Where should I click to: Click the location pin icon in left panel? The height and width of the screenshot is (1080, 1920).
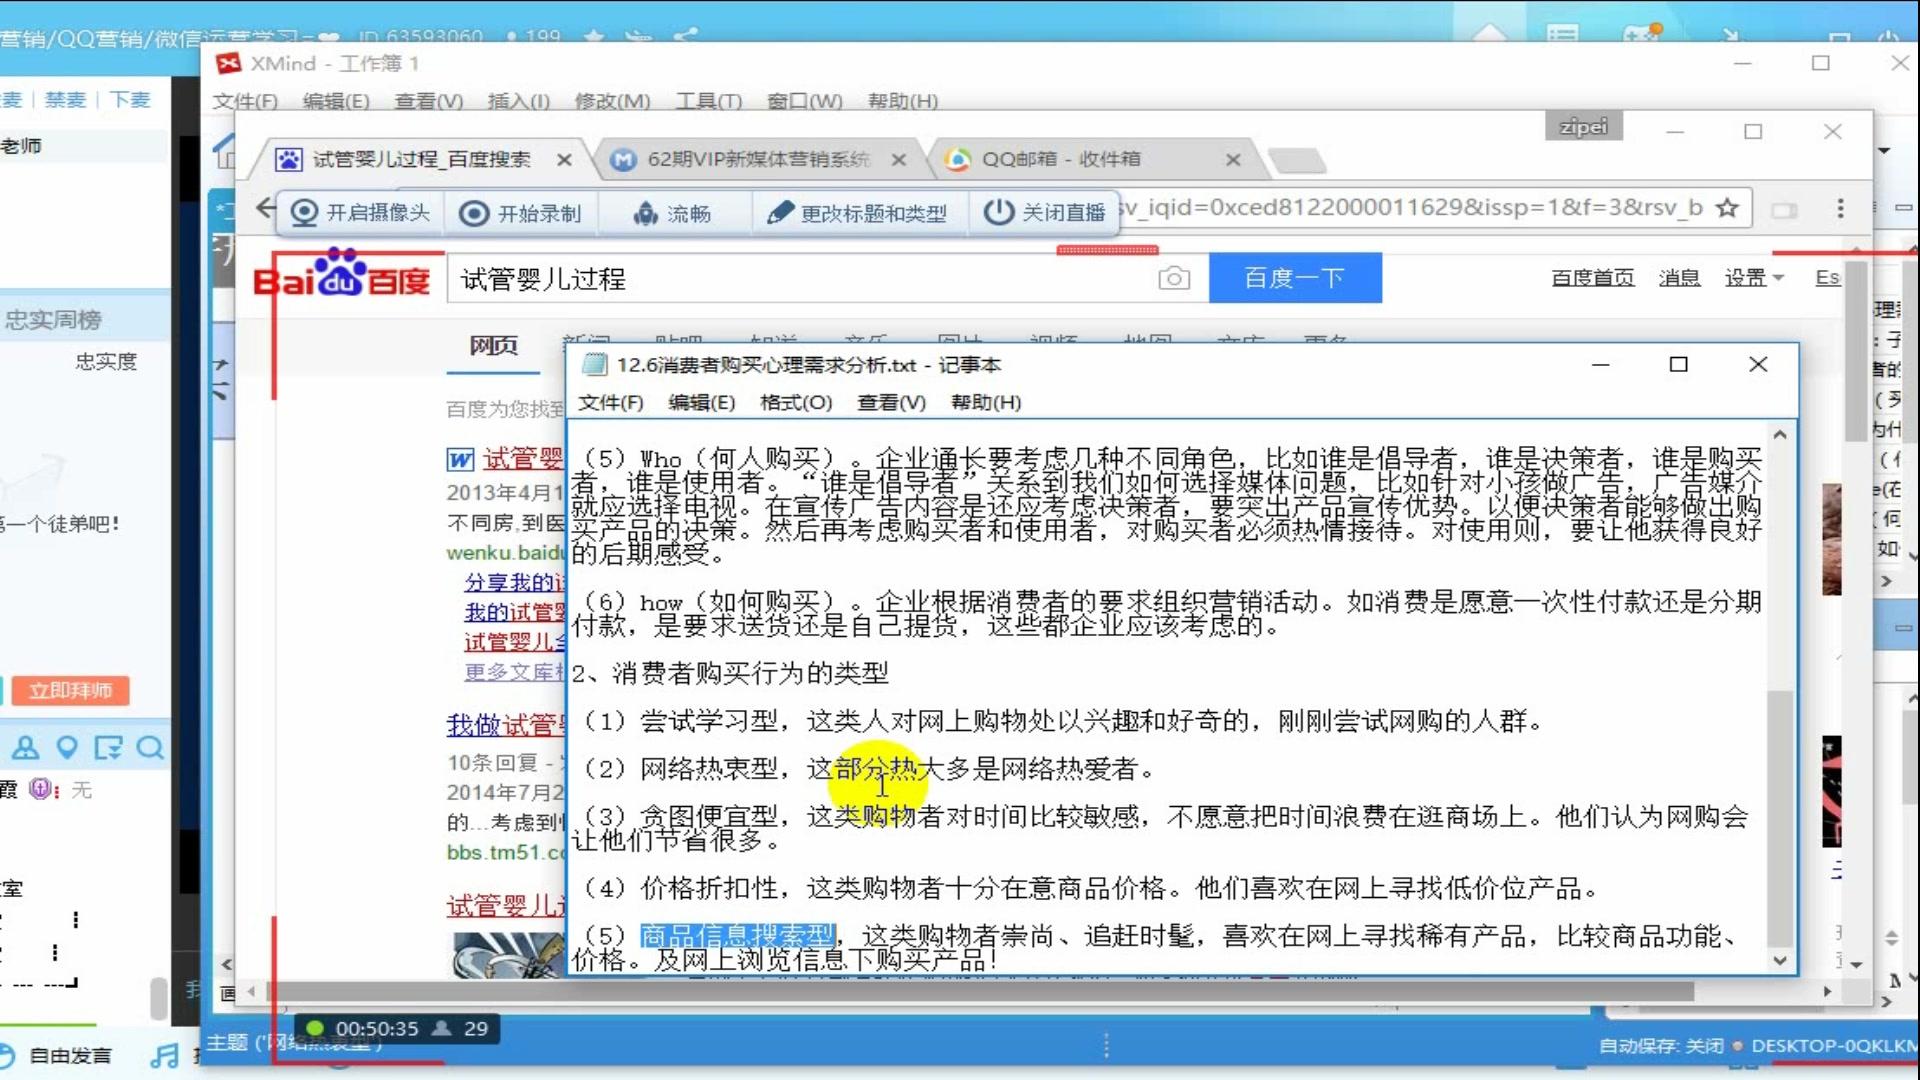click(x=67, y=748)
